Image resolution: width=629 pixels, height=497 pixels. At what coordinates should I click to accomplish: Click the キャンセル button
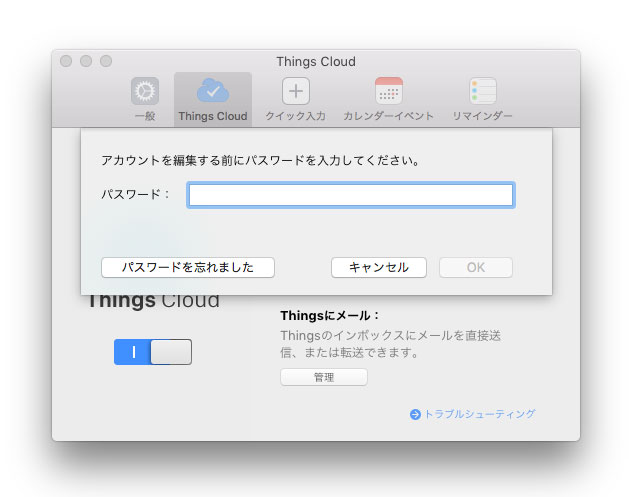(379, 268)
